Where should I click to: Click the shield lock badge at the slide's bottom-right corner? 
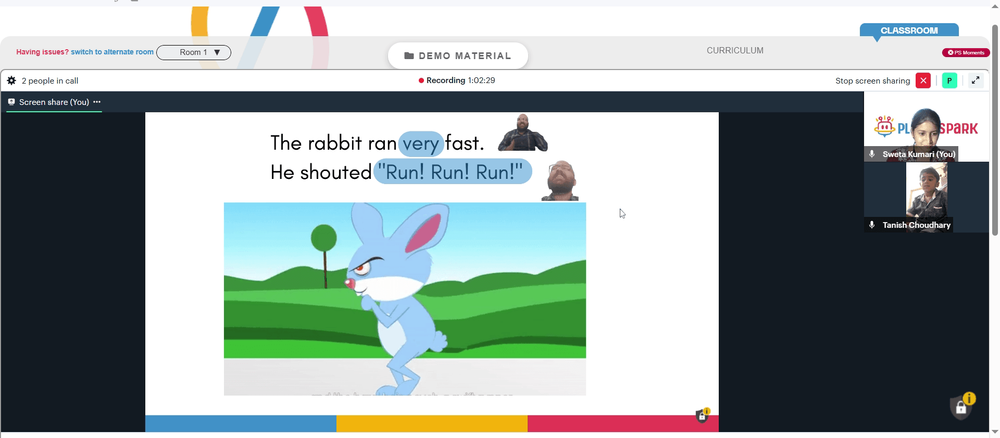click(x=703, y=416)
